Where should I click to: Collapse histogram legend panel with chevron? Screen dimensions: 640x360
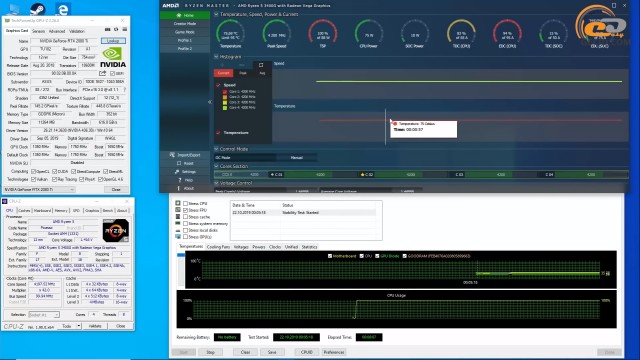pyautogui.click(x=210, y=102)
